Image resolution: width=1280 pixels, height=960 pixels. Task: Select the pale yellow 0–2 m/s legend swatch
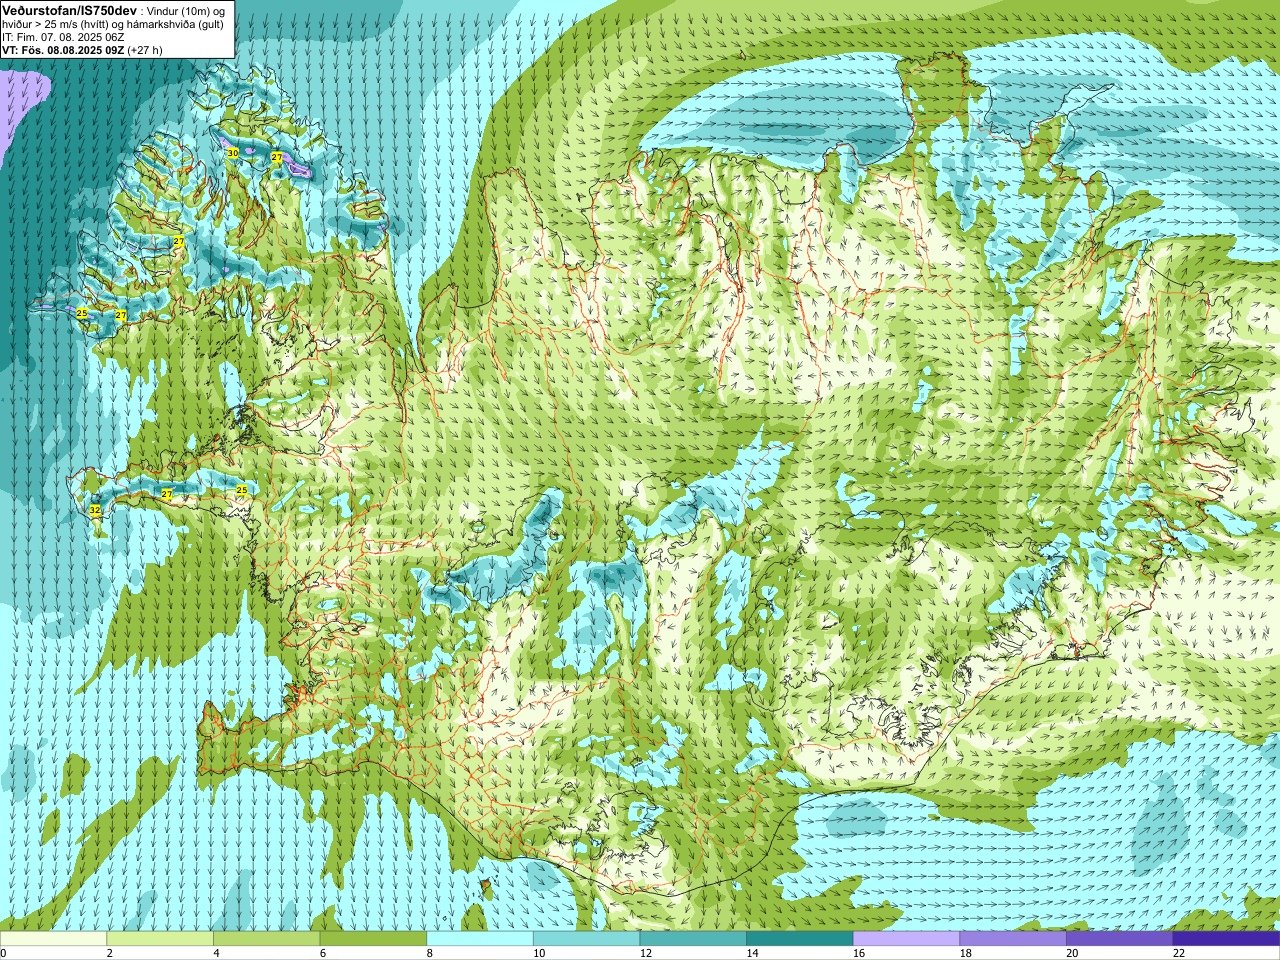point(53,939)
